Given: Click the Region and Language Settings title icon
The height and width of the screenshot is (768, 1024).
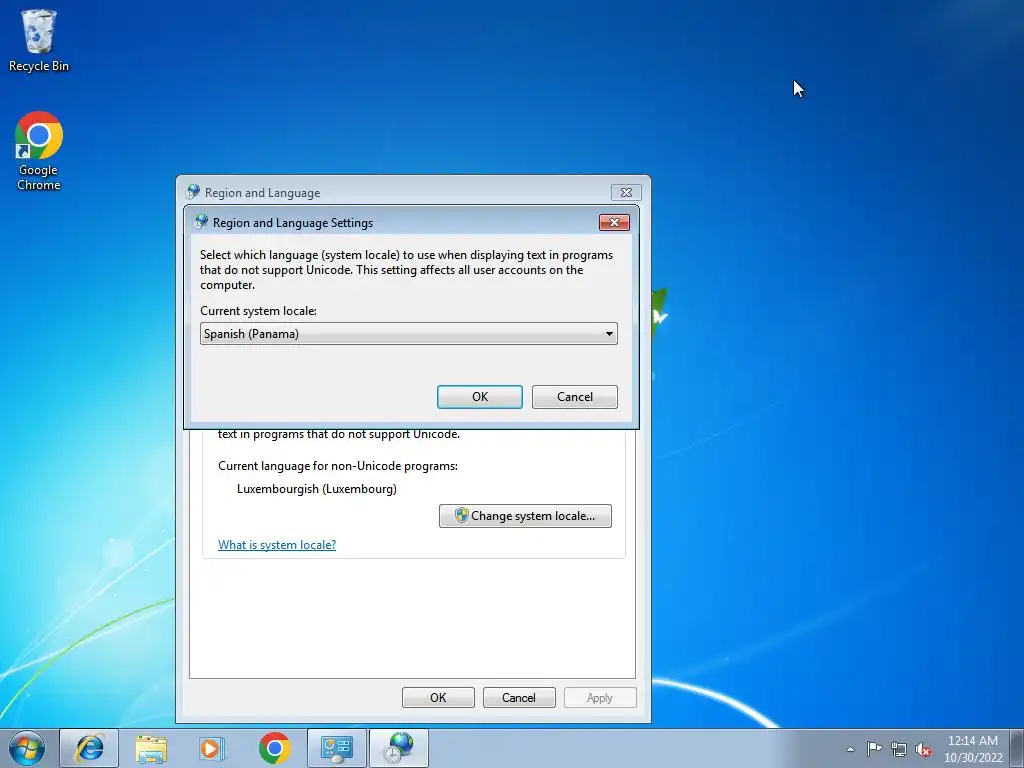Looking at the screenshot, I should [x=201, y=222].
